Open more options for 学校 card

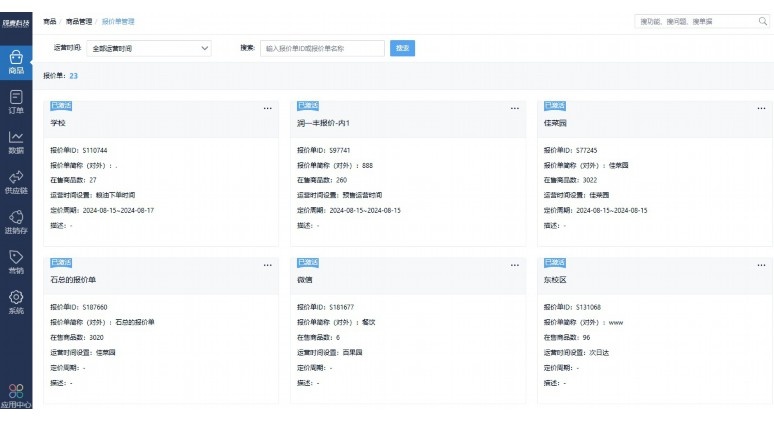(268, 108)
